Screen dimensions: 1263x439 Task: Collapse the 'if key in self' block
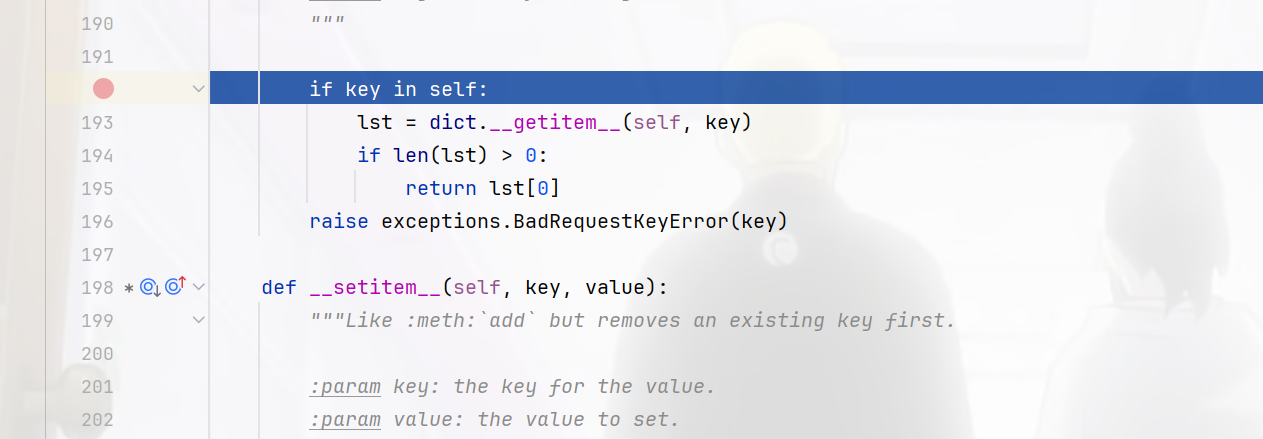click(x=198, y=89)
